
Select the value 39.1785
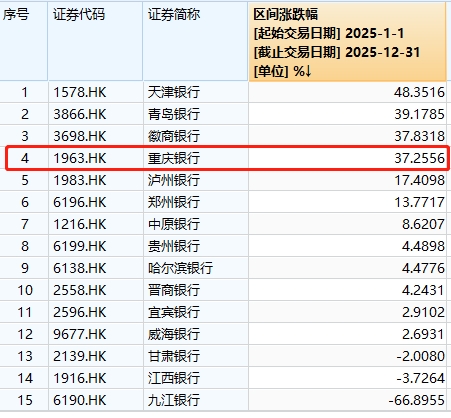coord(419,114)
